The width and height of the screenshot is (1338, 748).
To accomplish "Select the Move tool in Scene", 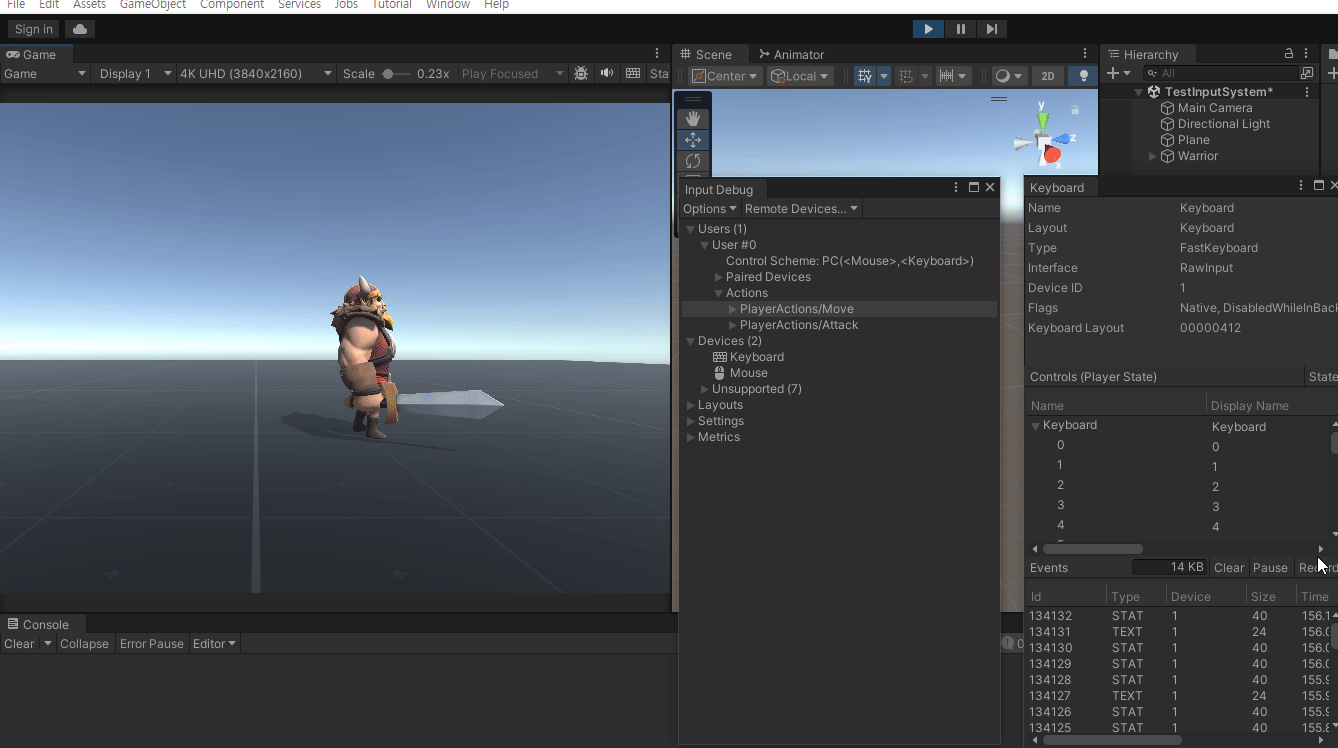I will click(693, 140).
